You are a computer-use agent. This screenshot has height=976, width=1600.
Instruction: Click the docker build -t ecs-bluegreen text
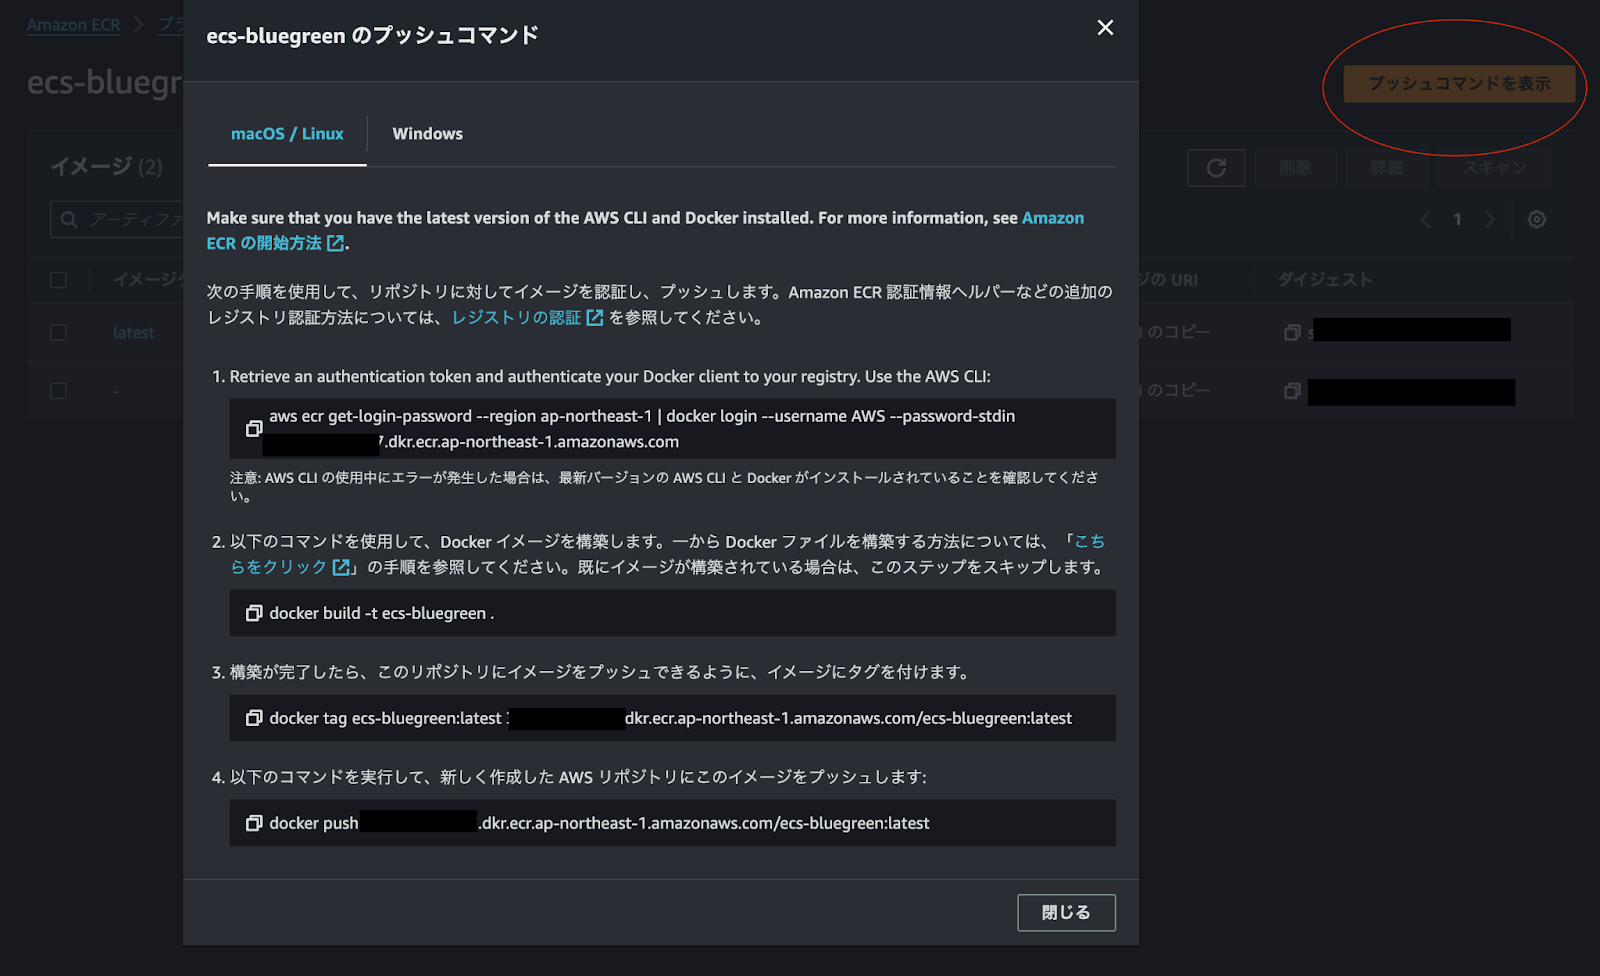[x=382, y=613]
